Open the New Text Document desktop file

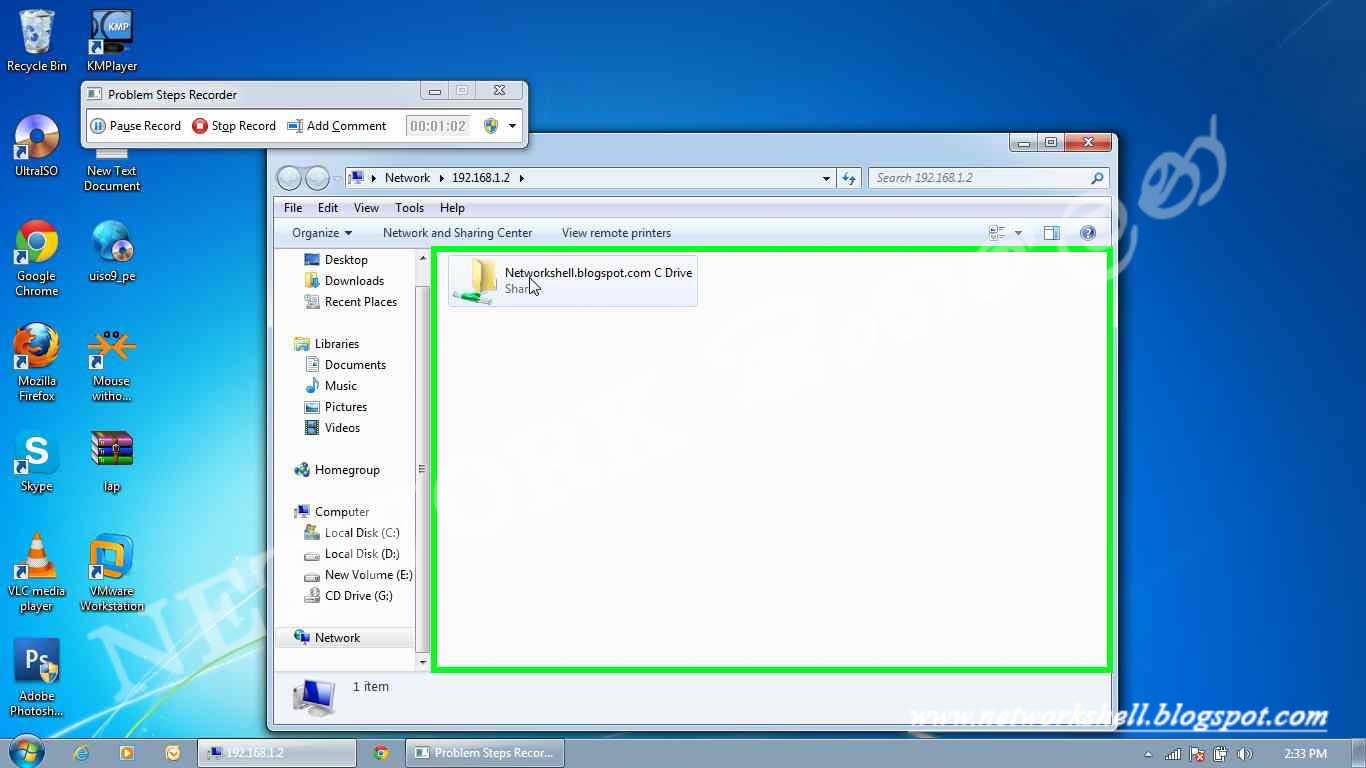(x=112, y=170)
